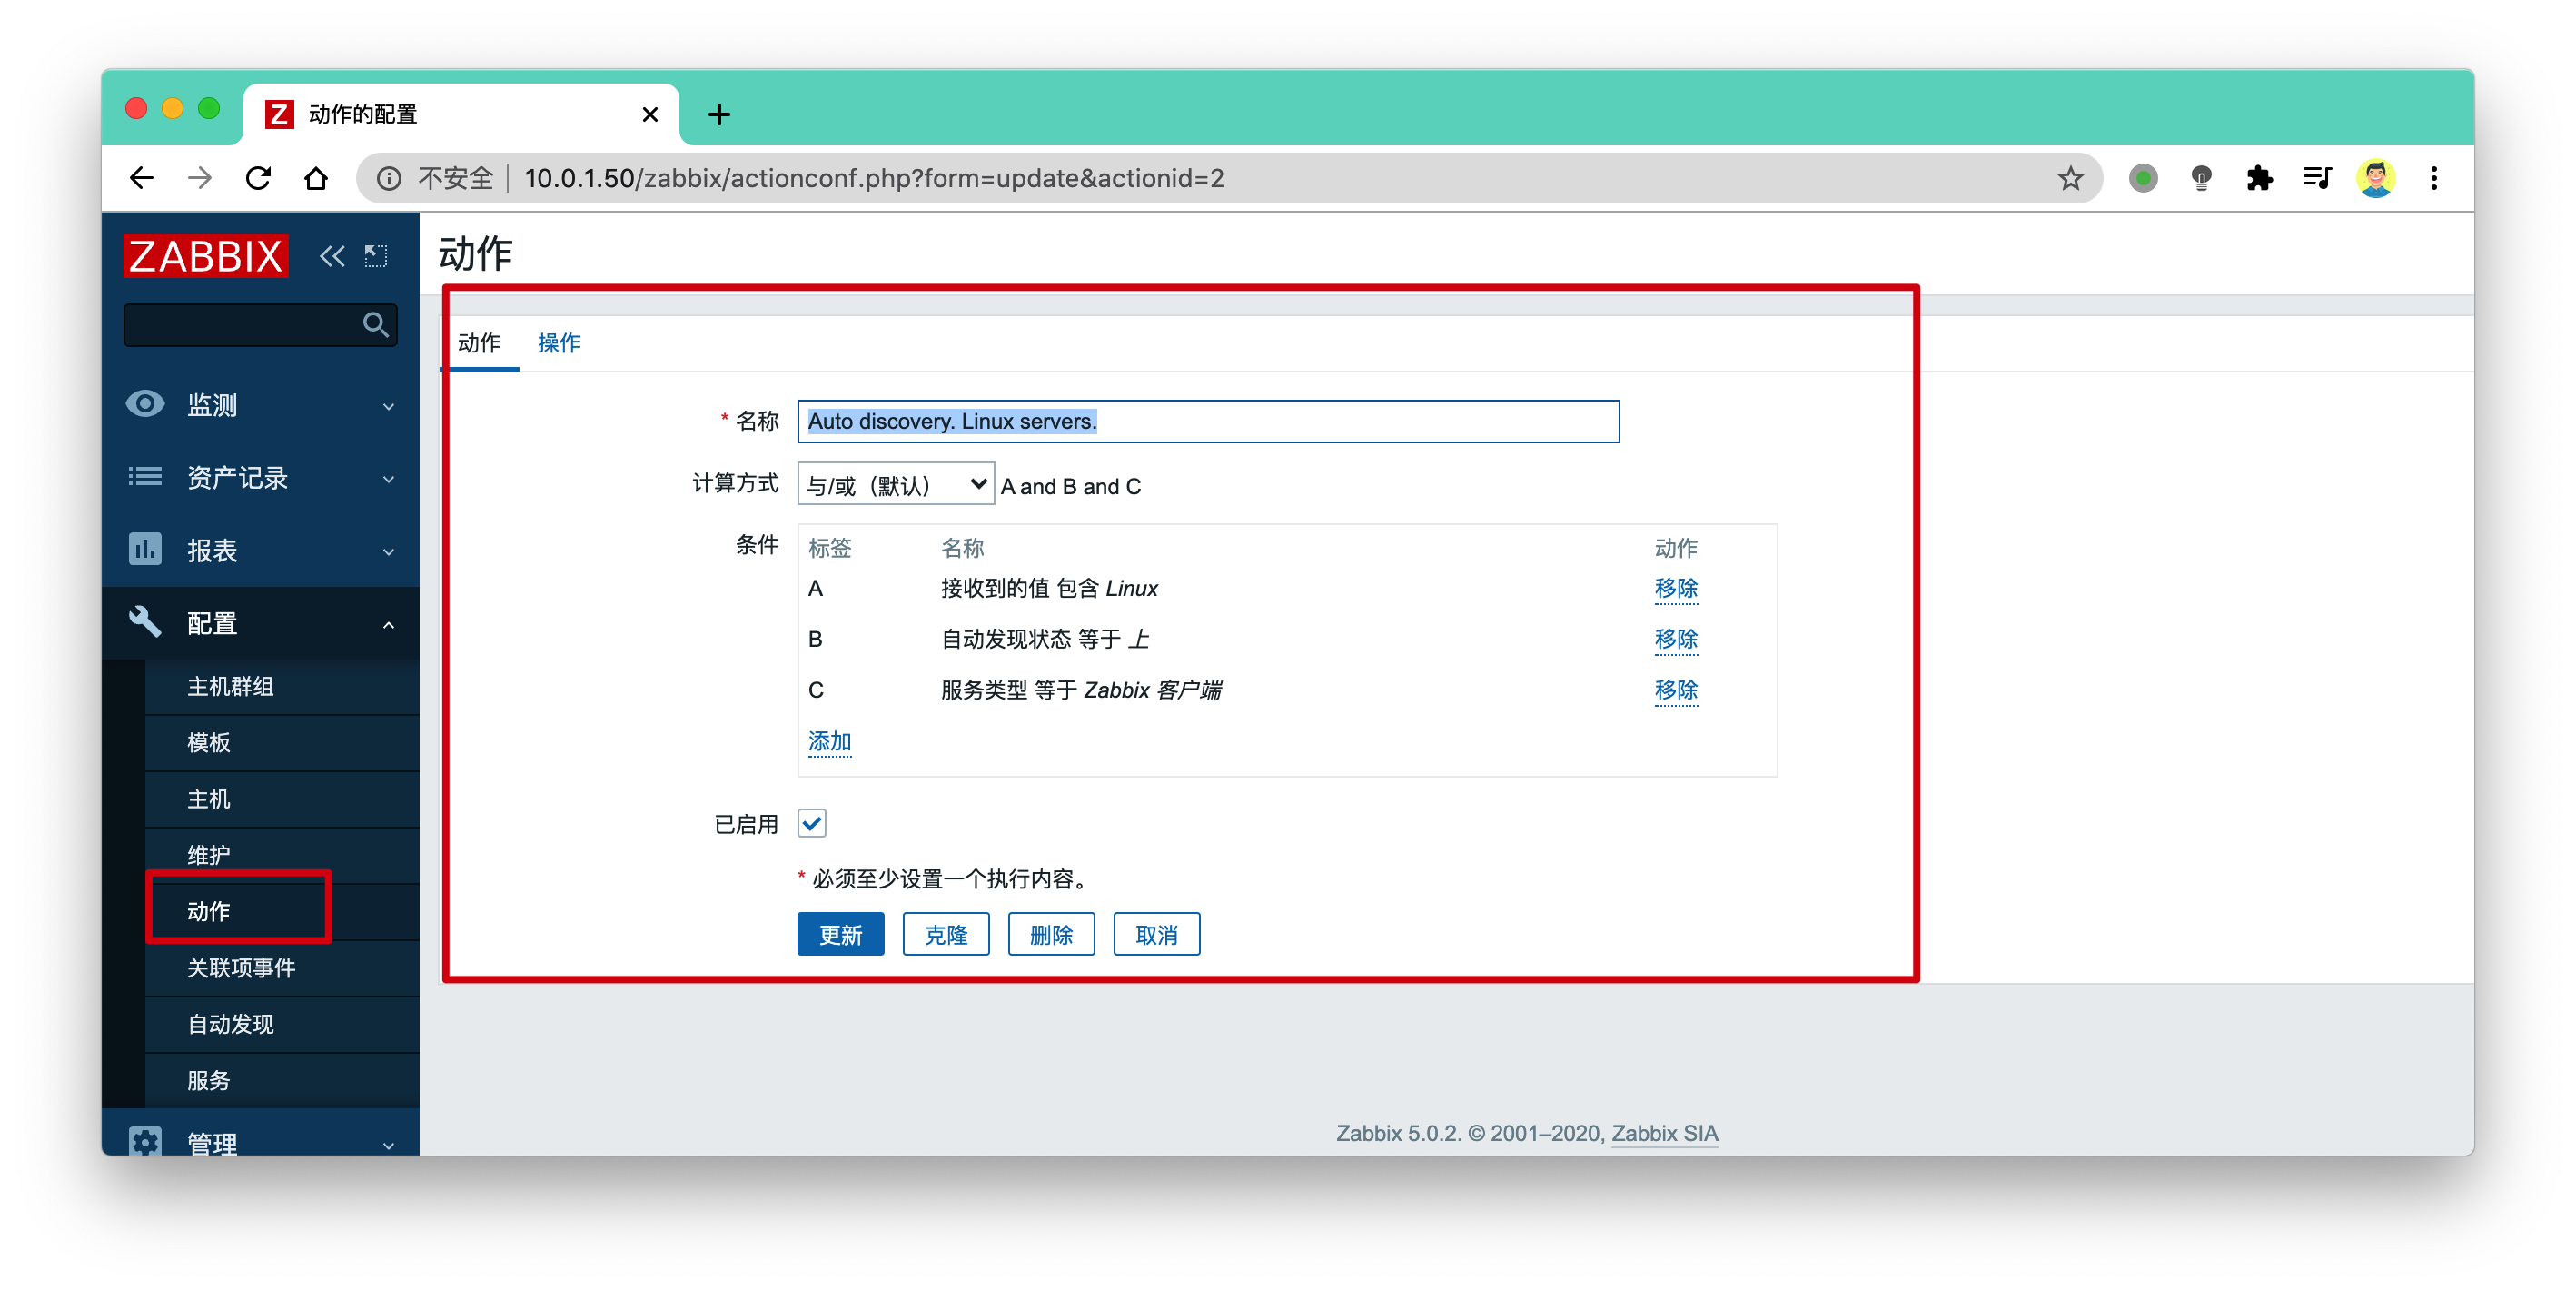The image size is (2576, 1290).
Task: Remove condition A via 移除 link
Action: click(1676, 588)
